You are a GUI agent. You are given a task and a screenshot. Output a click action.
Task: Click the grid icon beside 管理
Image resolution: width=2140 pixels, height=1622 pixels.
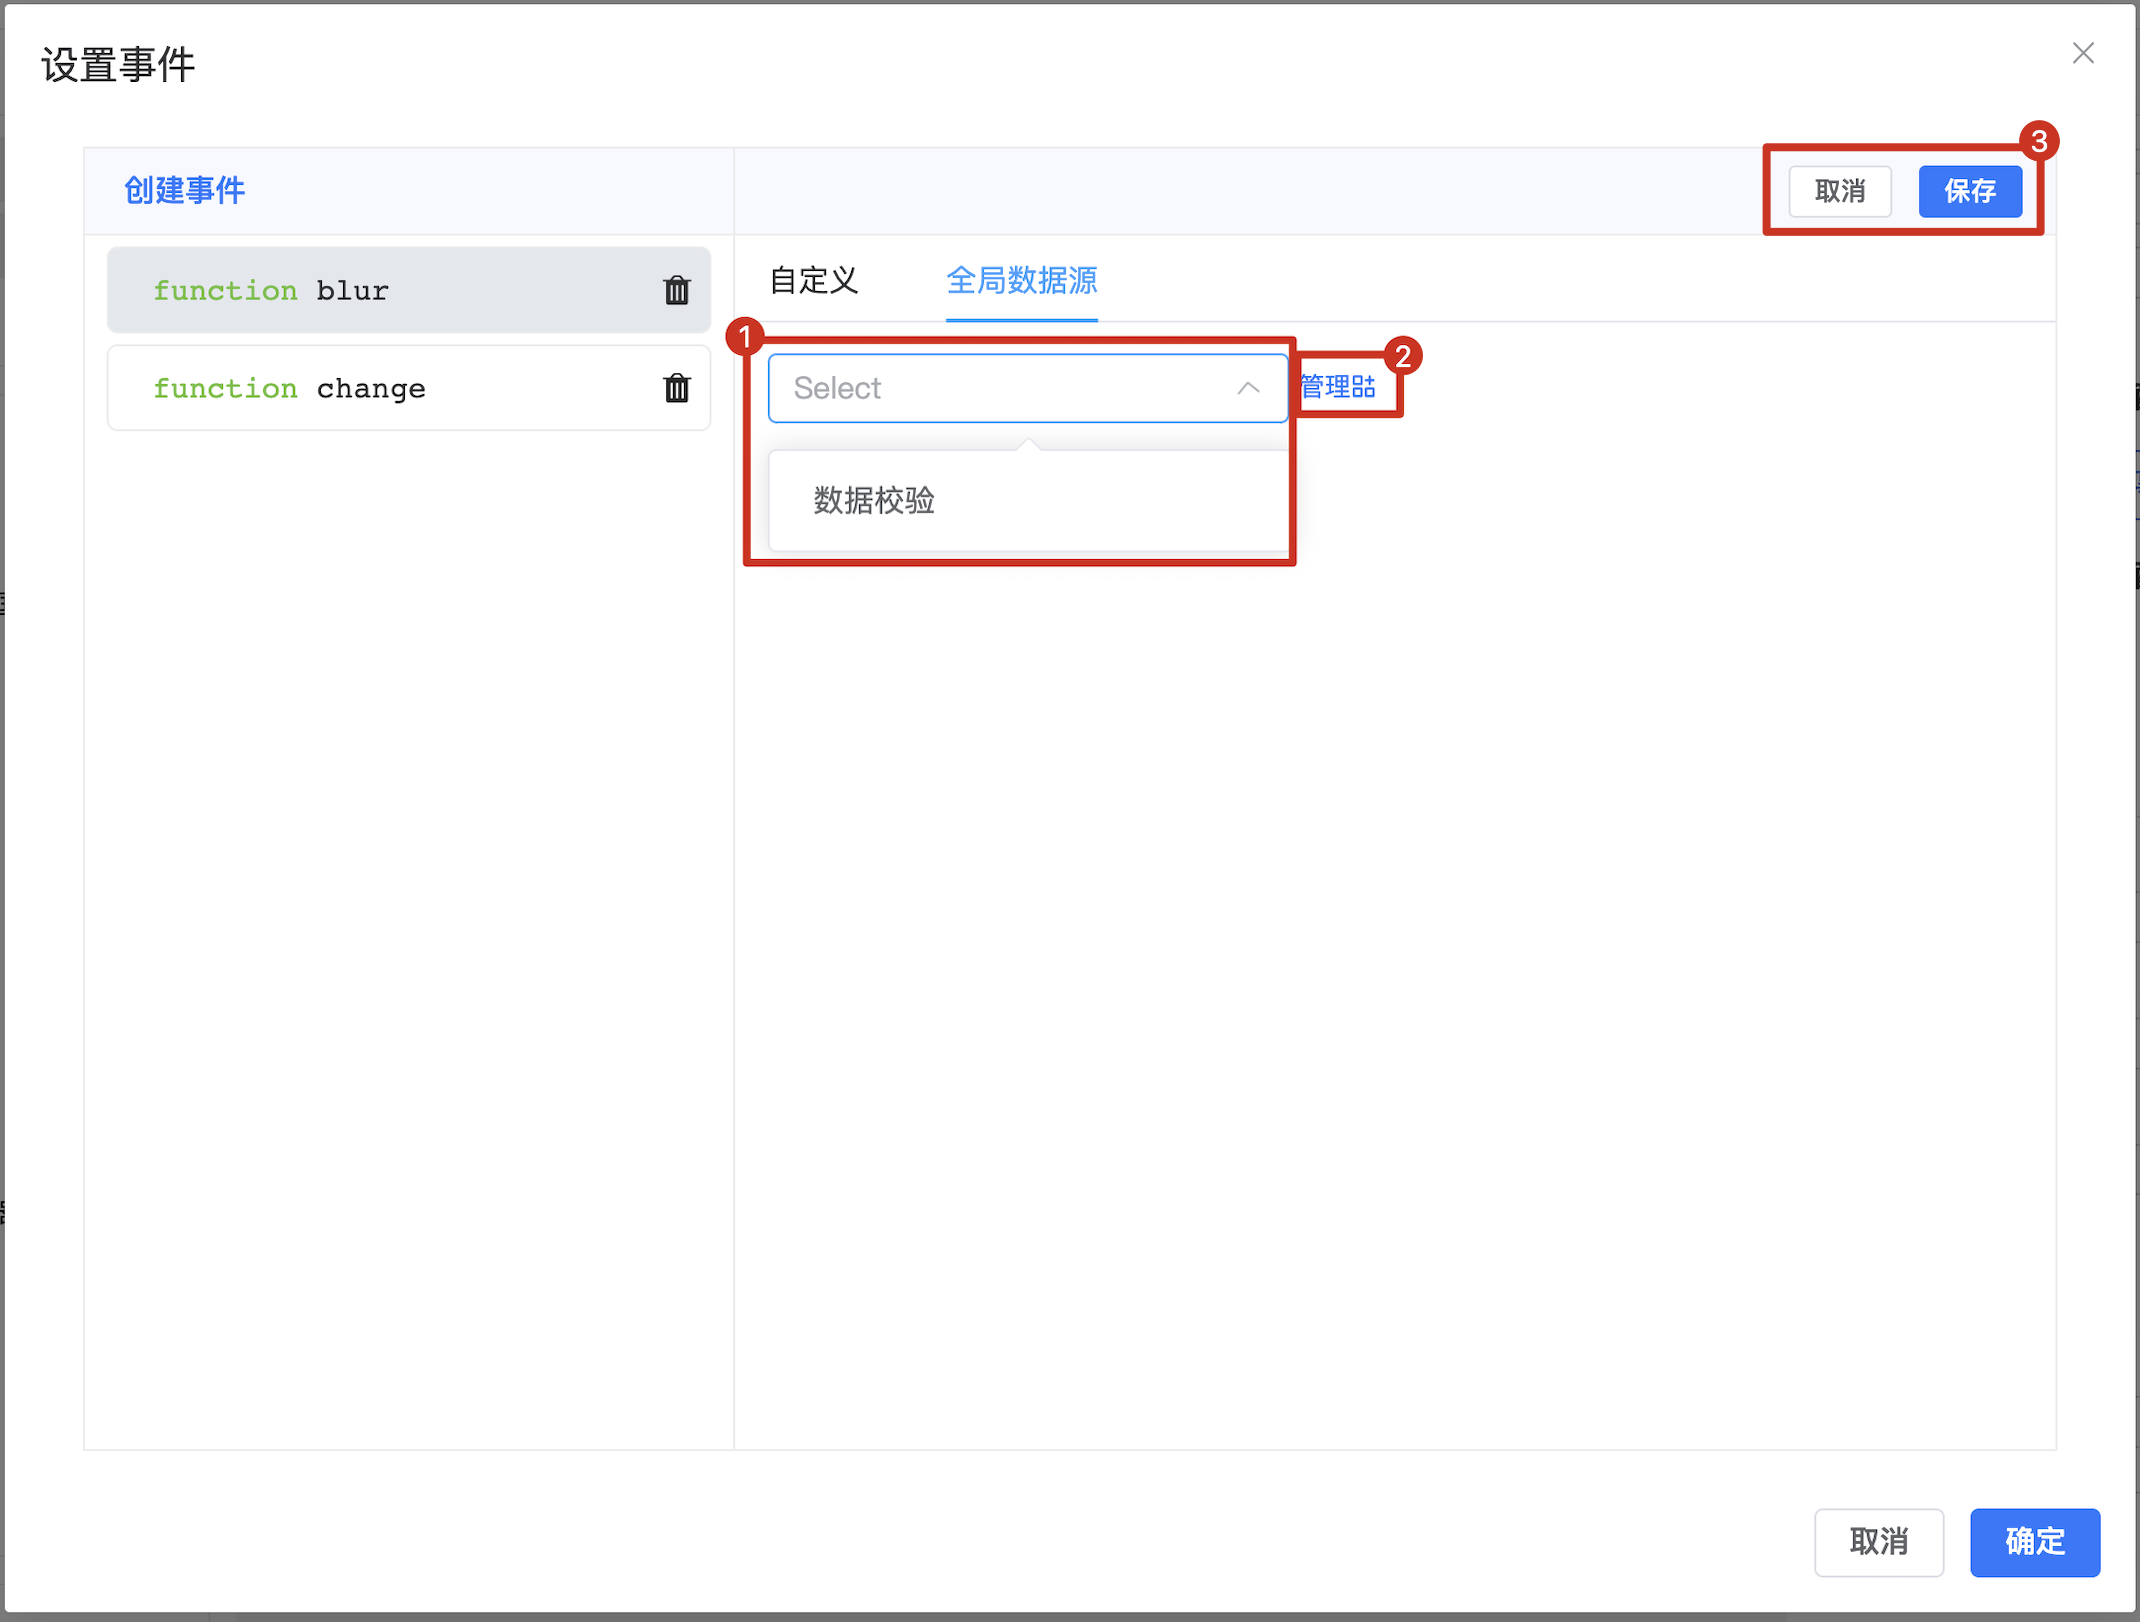coord(1364,387)
